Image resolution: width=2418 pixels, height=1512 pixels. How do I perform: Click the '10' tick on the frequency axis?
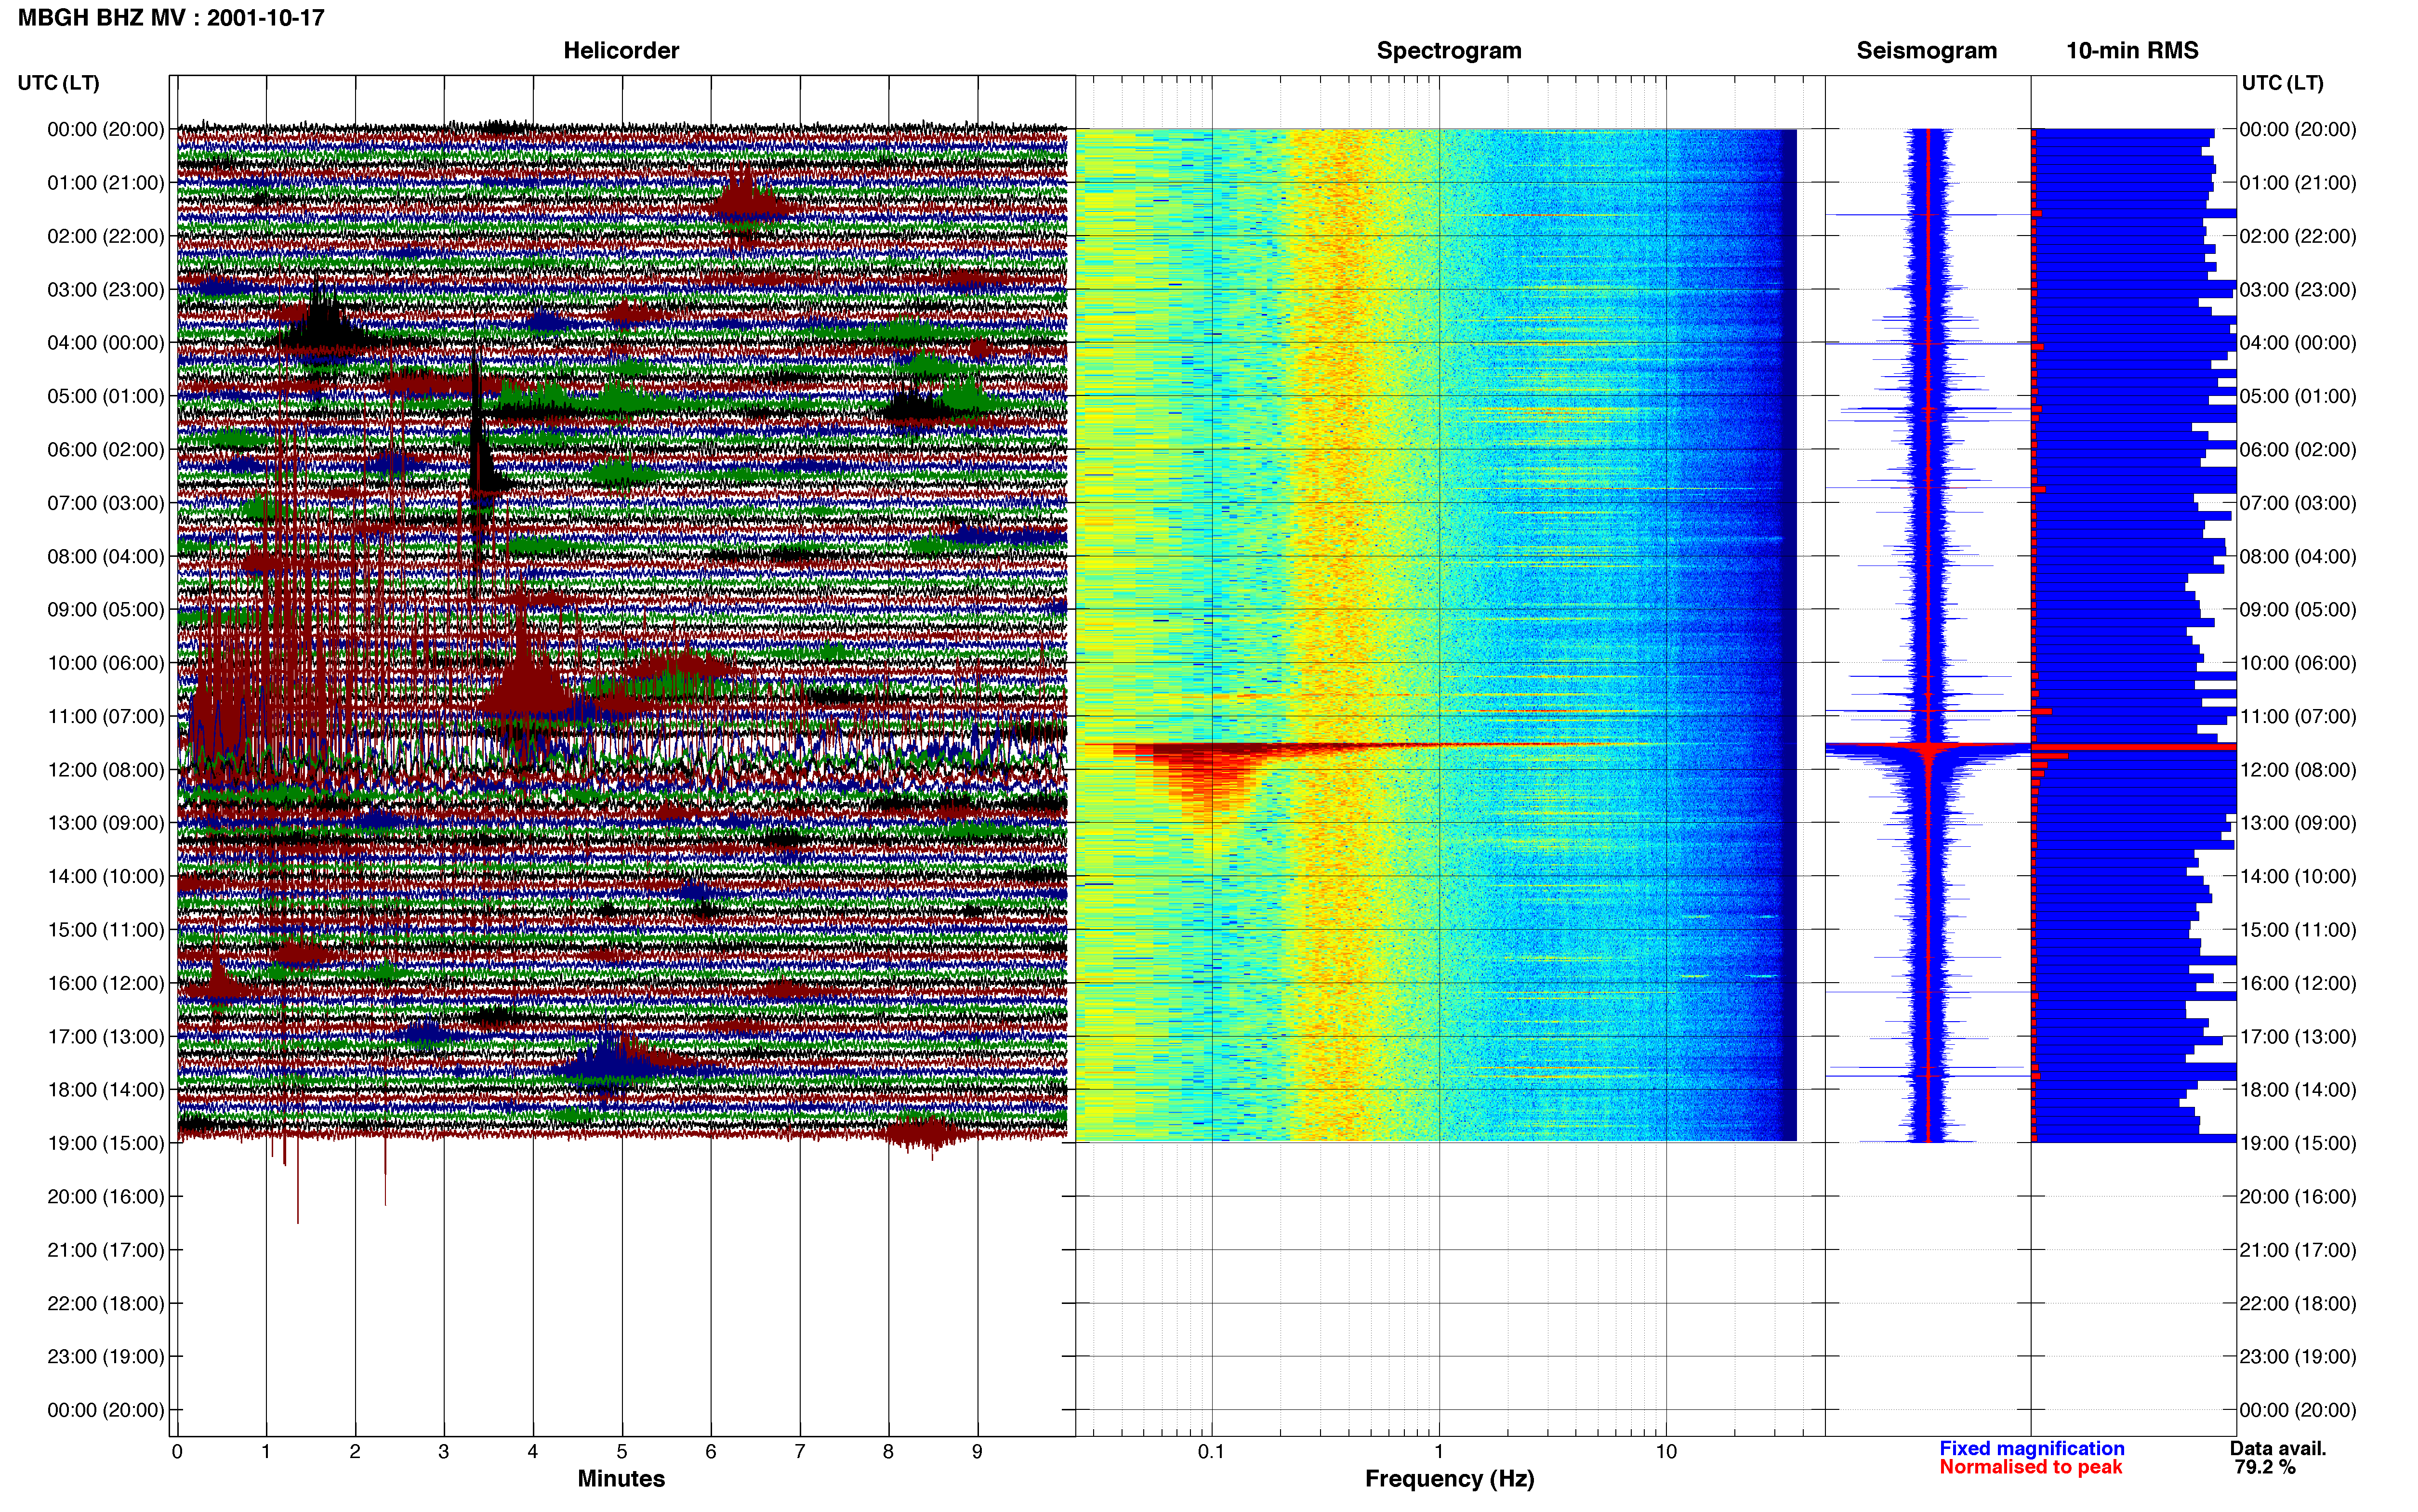click(1666, 1451)
